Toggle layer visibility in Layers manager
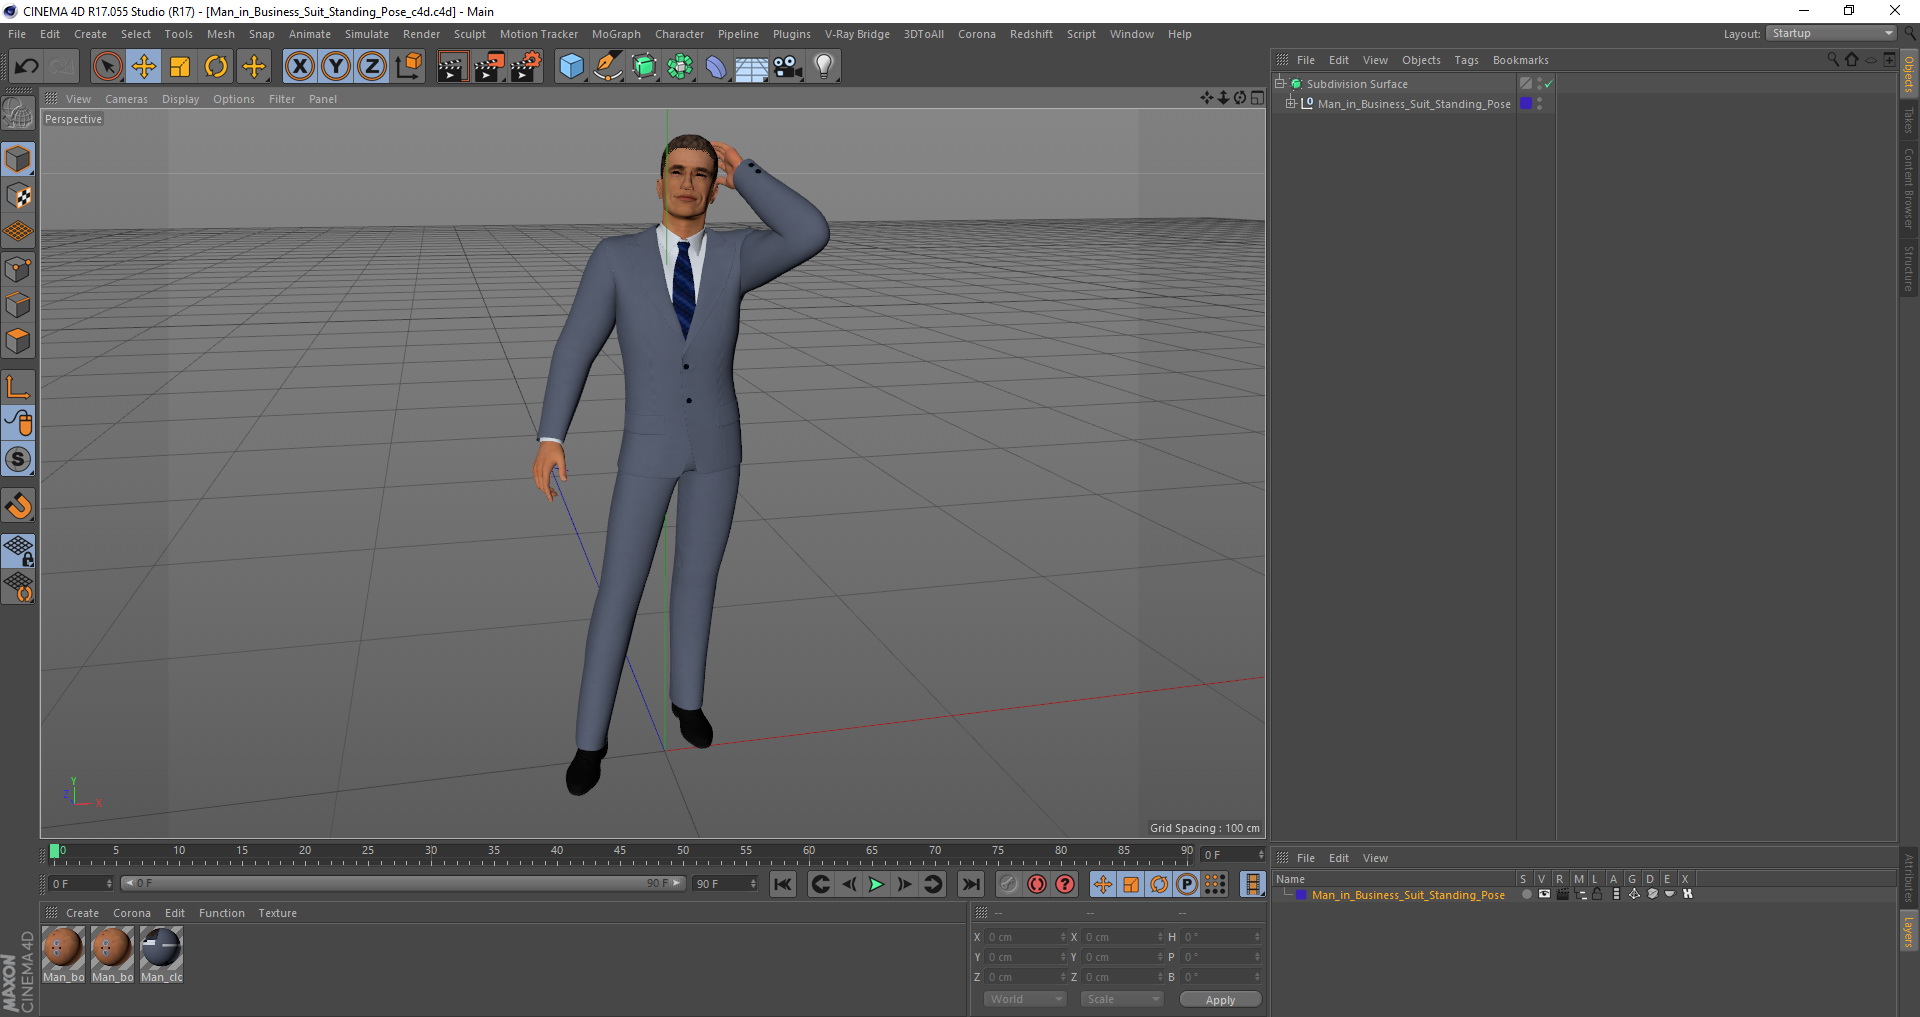Screen dimensions: 1920x1017 tap(1544, 894)
